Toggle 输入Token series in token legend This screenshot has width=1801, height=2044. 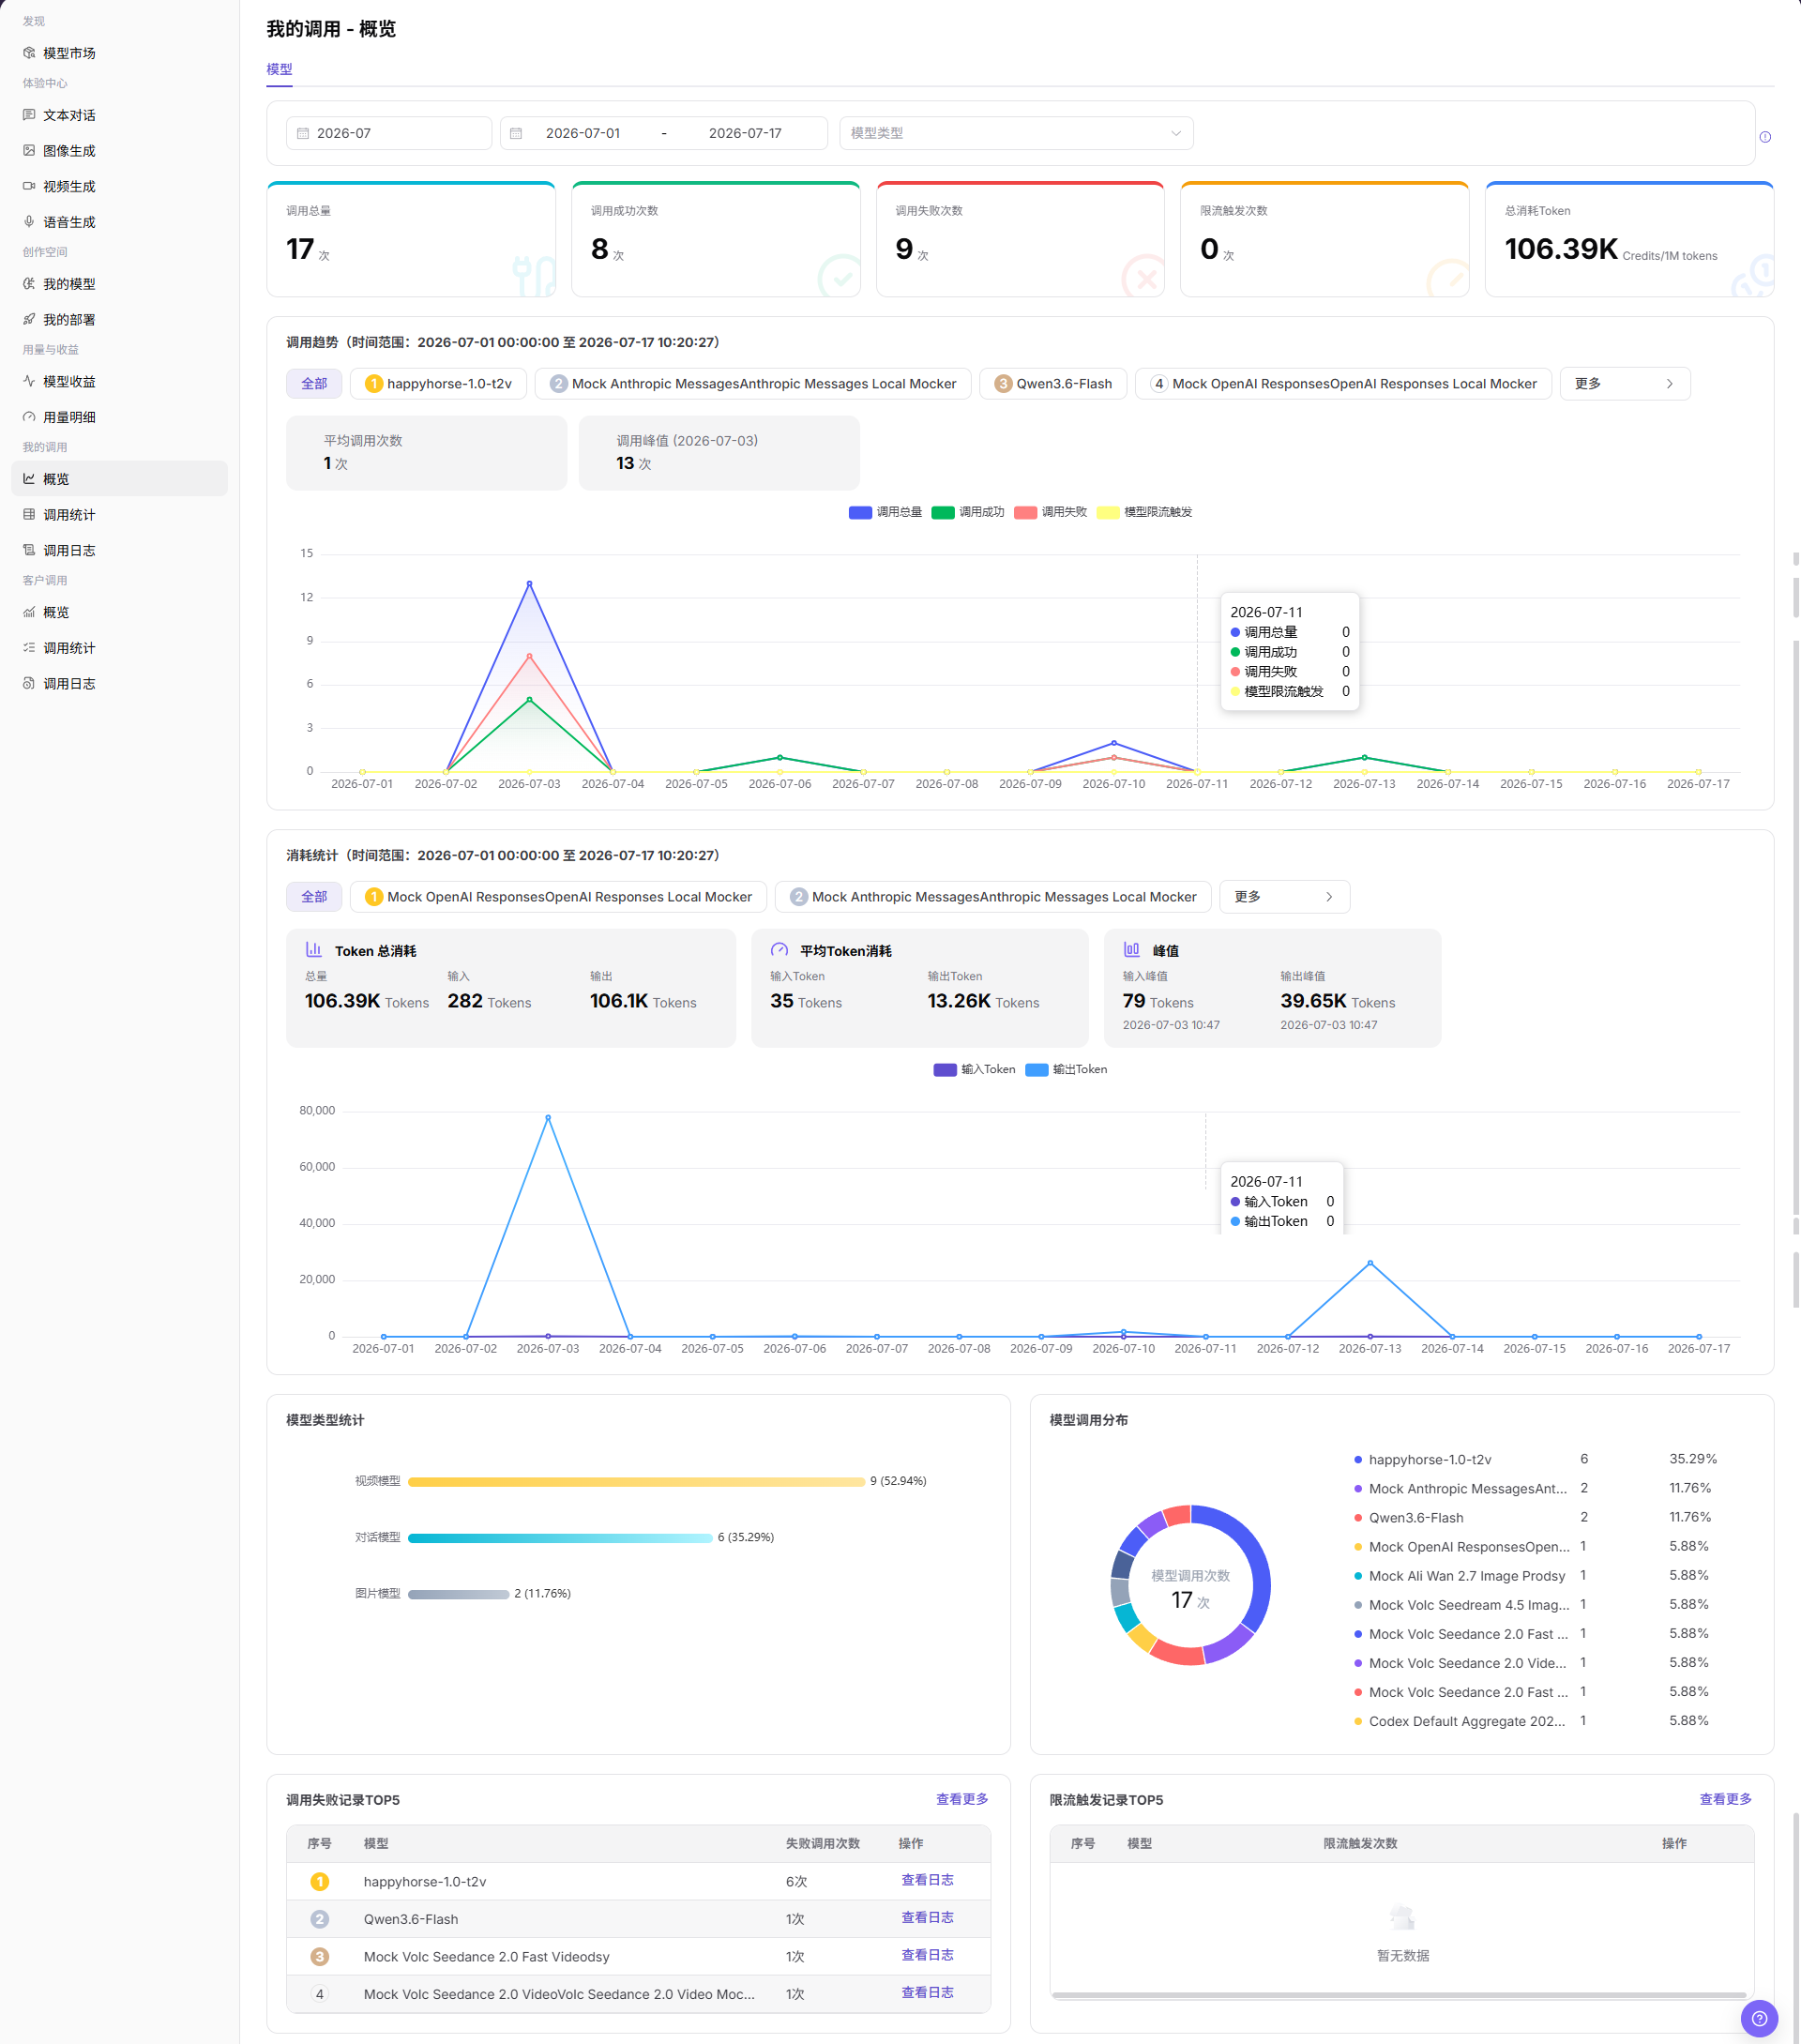[974, 1069]
